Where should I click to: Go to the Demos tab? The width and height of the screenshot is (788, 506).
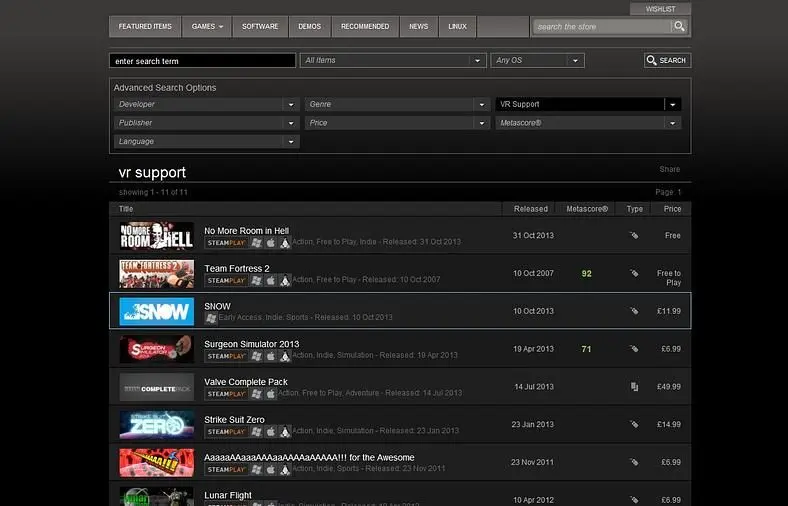click(x=310, y=26)
